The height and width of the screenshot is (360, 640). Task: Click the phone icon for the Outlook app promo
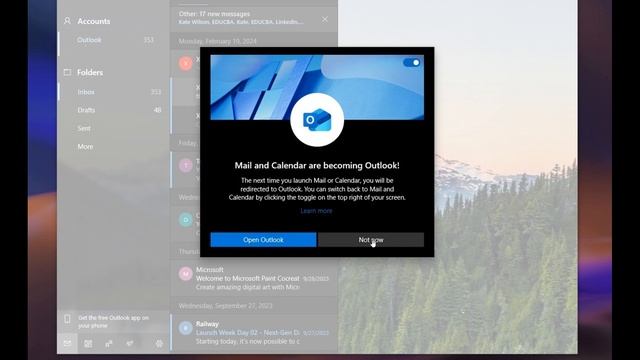[x=67, y=319]
